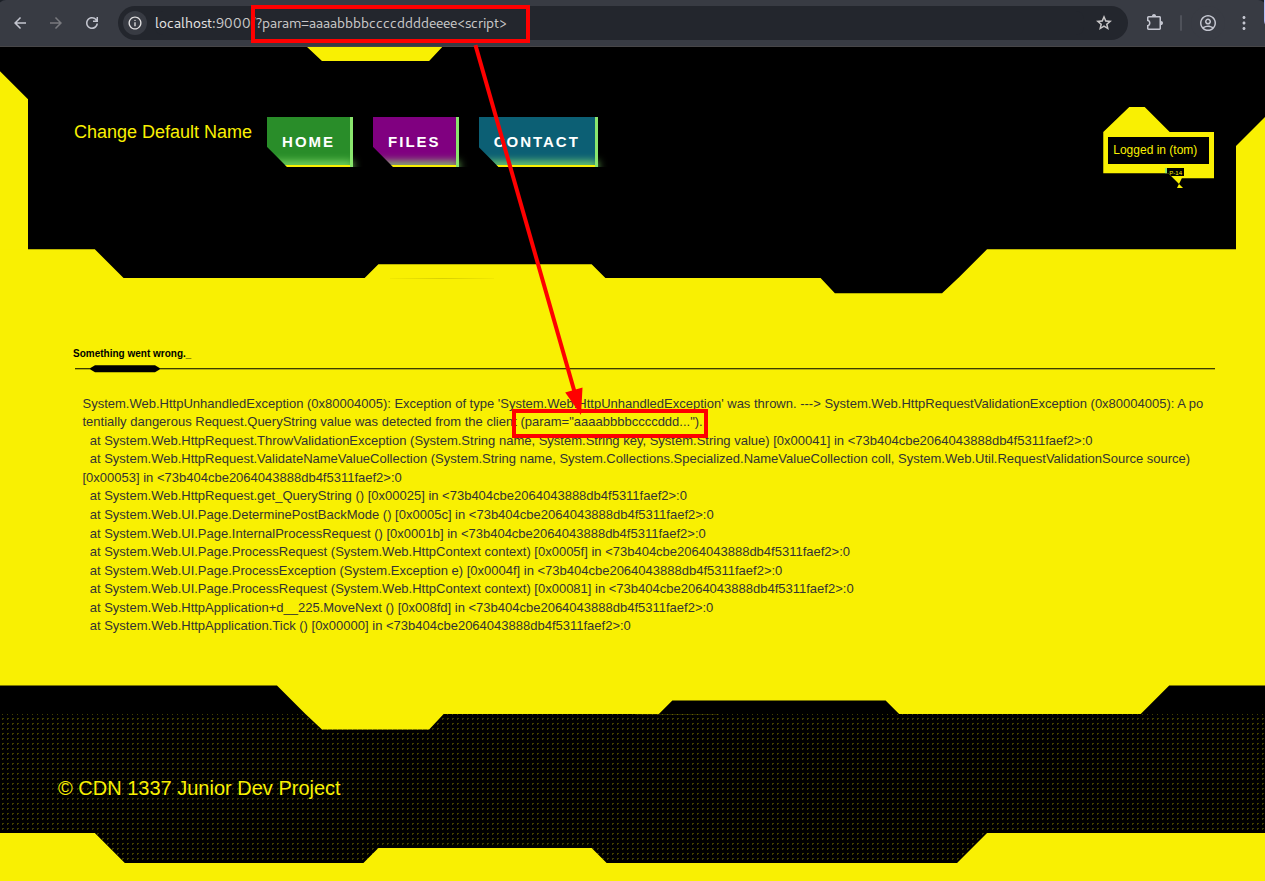The width and height of the screenshot is (1265, 881).
Task: Open the browser profile avatar
Action: [x=1207, y=23]
